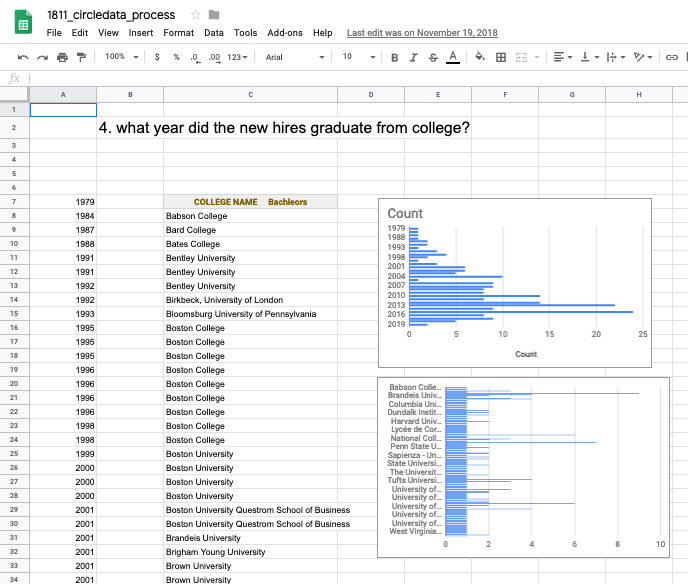Open the last edit November 19 link
This screenshot has width=688, height=584.
coord(422,33)
